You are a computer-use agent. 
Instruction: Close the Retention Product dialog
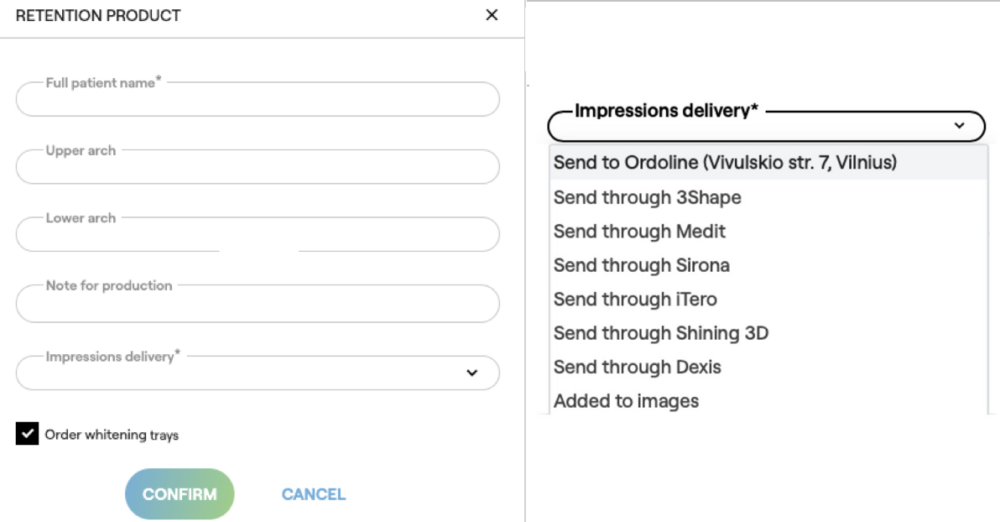pos(491,16)
